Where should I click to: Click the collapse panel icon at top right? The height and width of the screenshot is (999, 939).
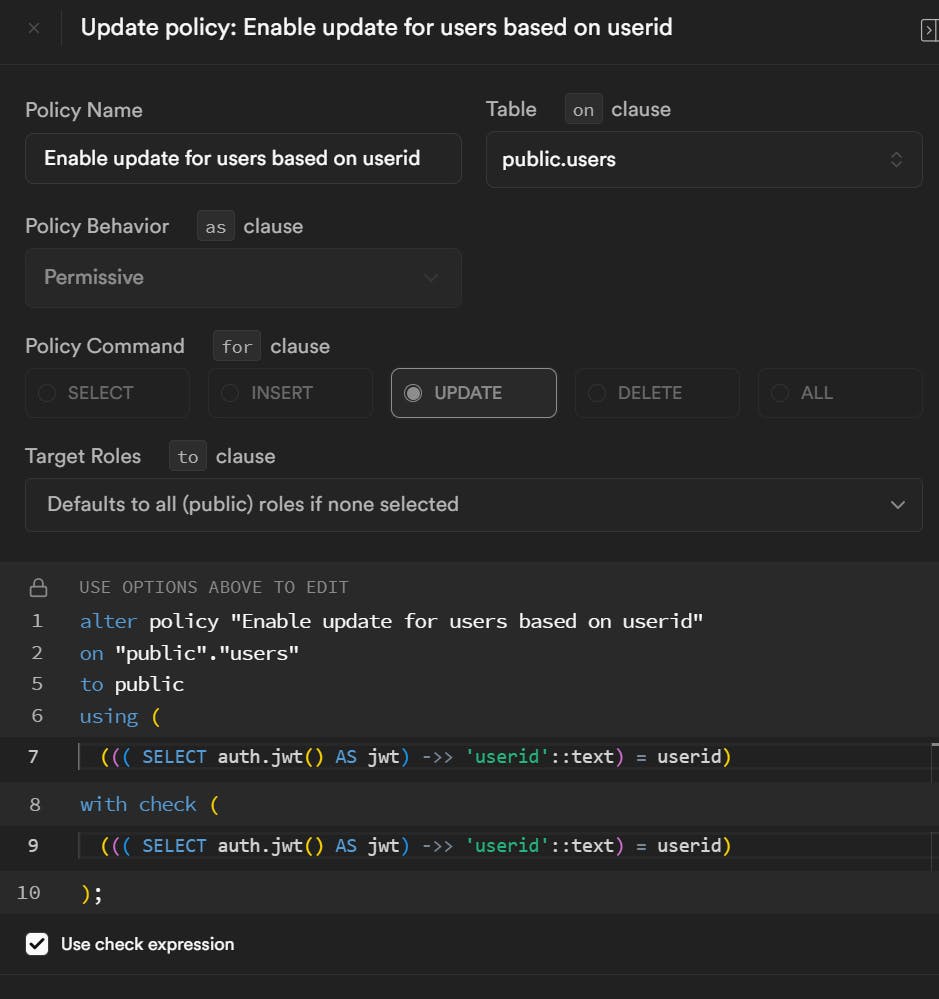(928, 31)
